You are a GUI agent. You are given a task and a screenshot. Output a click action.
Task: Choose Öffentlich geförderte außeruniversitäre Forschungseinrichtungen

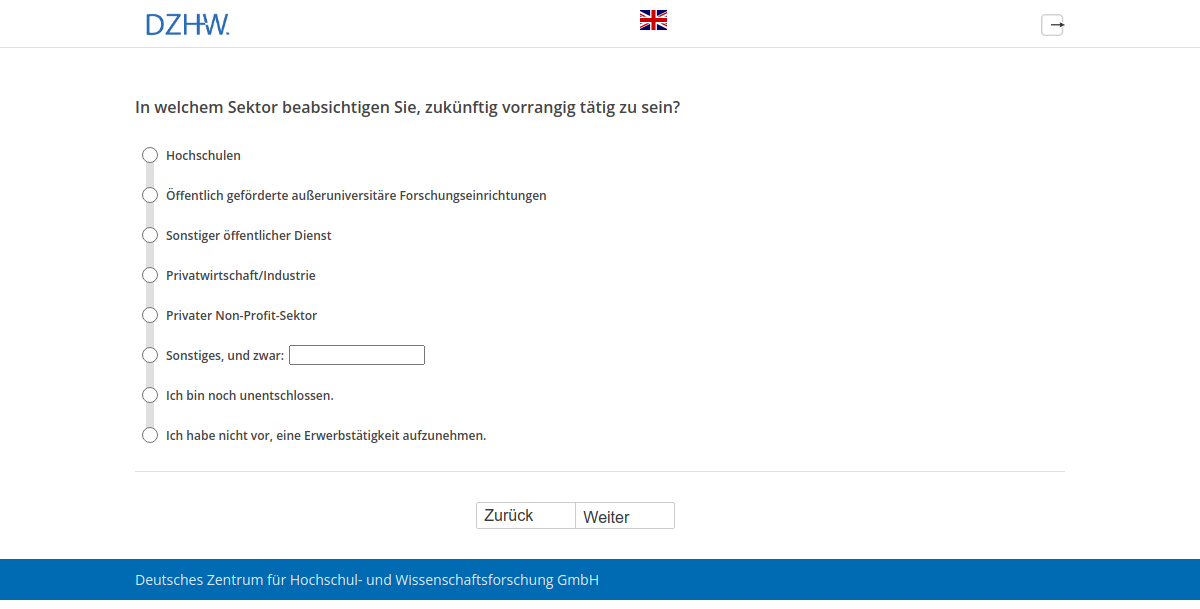click(x=150, y=195)
